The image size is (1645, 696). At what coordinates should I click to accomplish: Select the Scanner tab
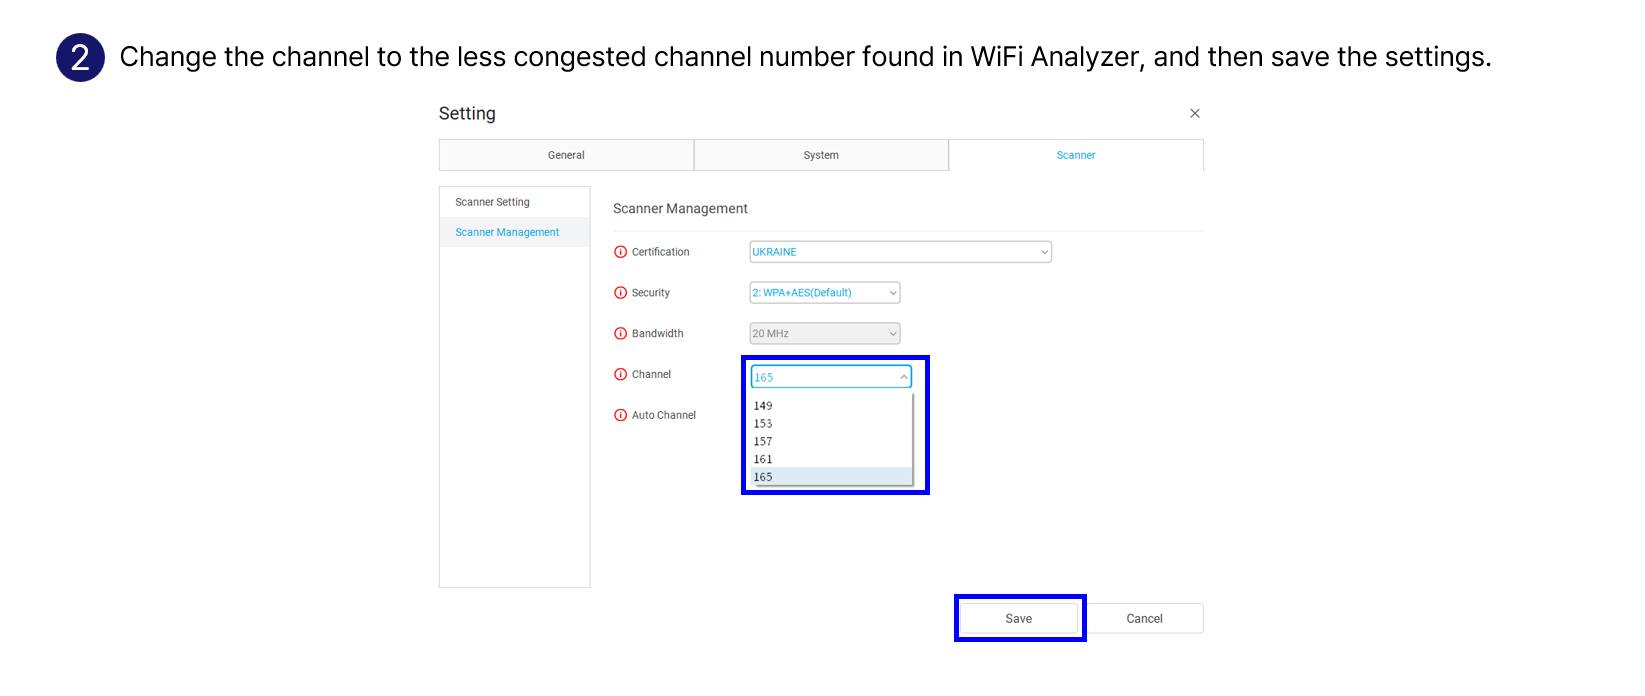tap(1075, 156)
